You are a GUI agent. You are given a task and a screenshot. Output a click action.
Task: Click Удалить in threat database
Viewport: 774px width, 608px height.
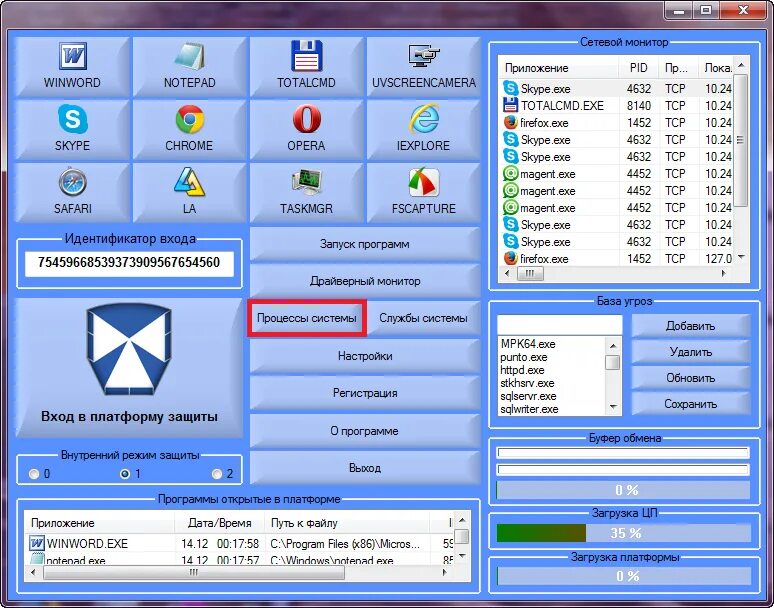click(691, 352)
